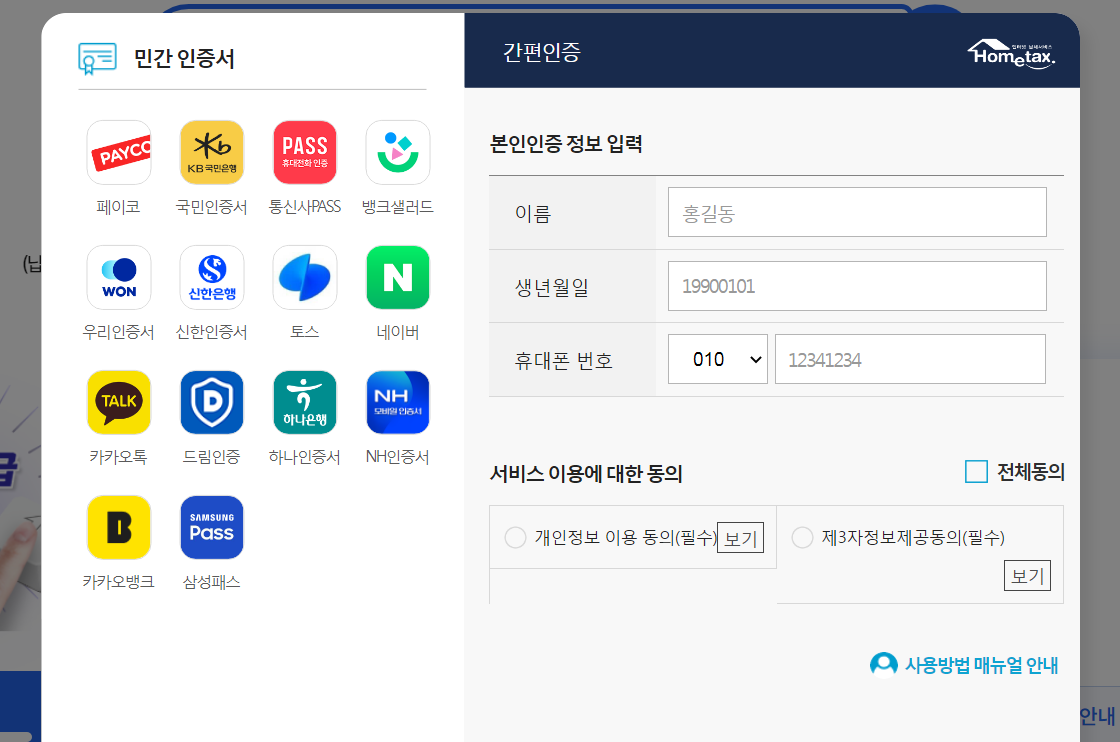Select the 통신사PASS icon
This screenshot has width=1120, height=742.
[x=305, y=152]
